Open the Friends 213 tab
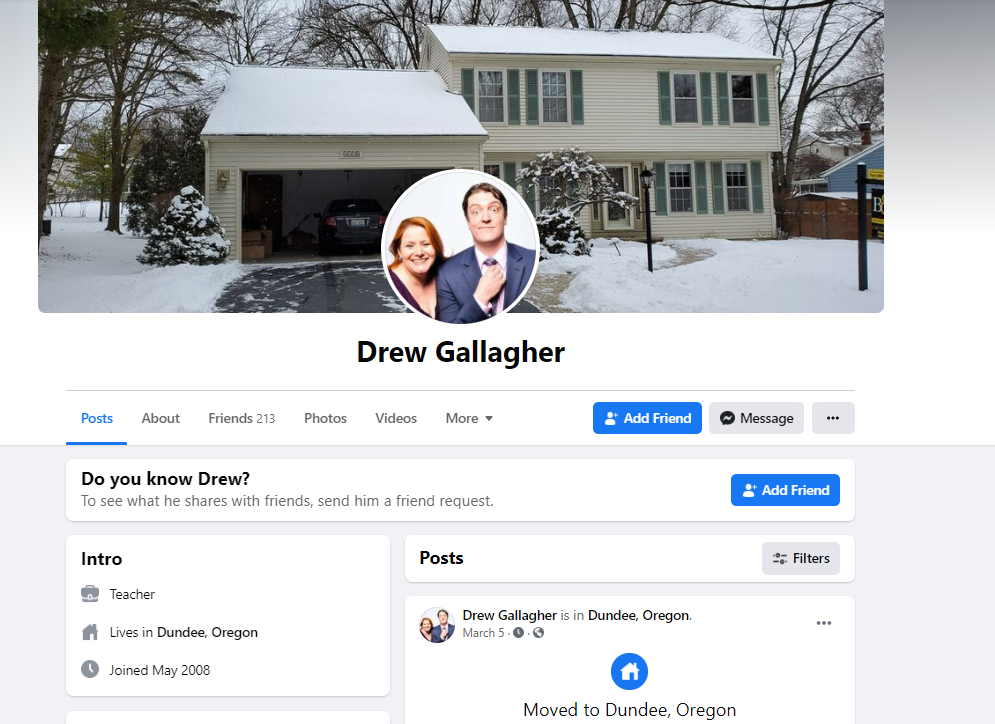This screenshot has width=995, height=724. coord(242,418)
